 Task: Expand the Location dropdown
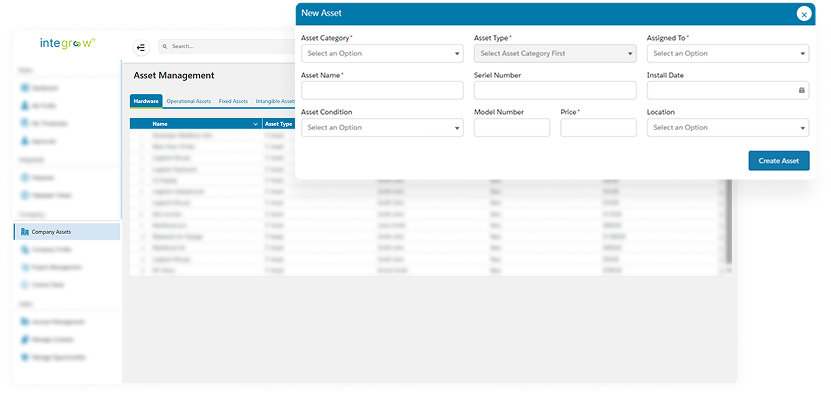click(728, 128)
